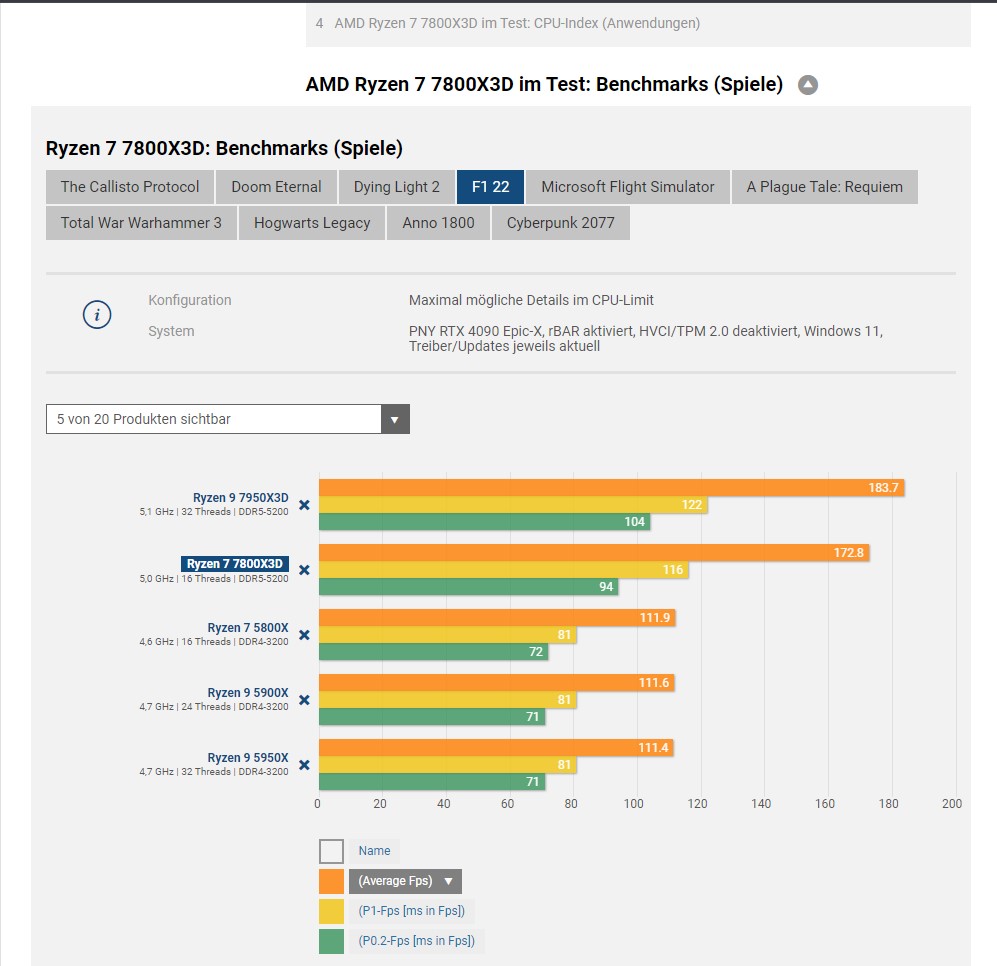
Task: Click the yellow P1-Fps legend swatch
Action: coord(331,911)
